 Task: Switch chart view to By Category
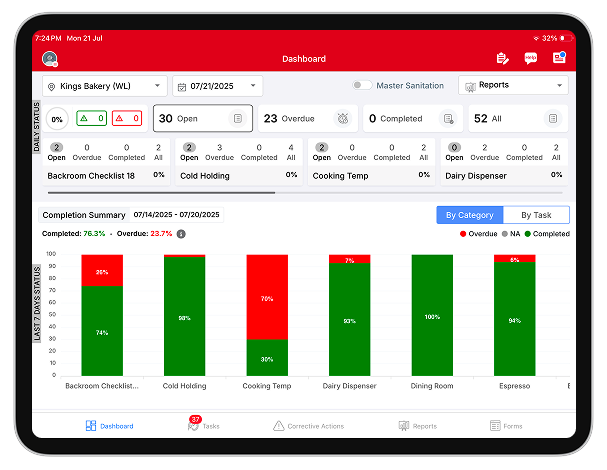coord(469,215)
